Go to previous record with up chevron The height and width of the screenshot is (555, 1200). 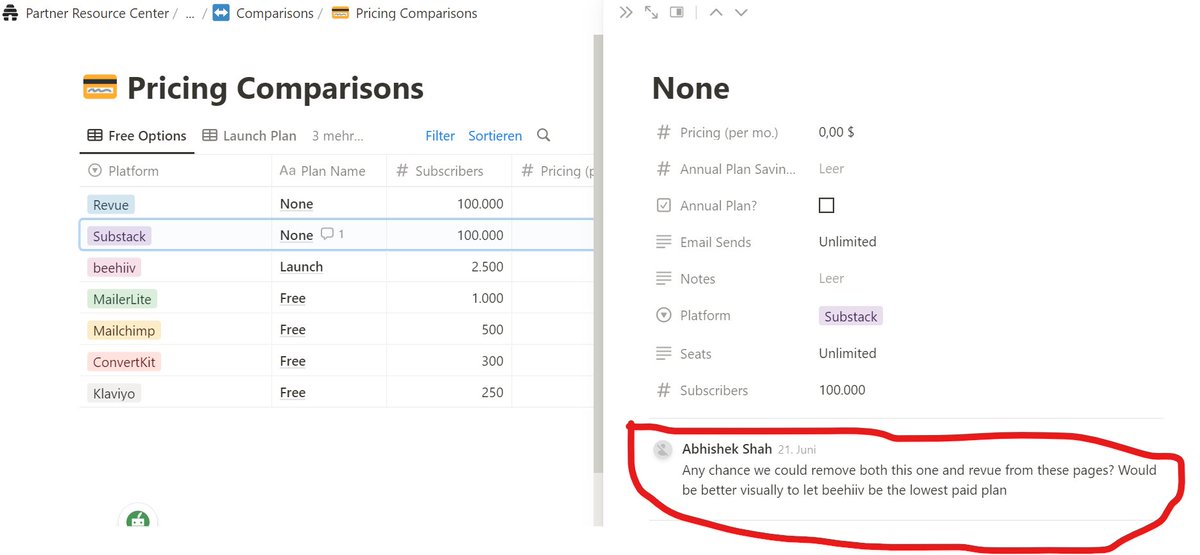click(x=715, y=12)
